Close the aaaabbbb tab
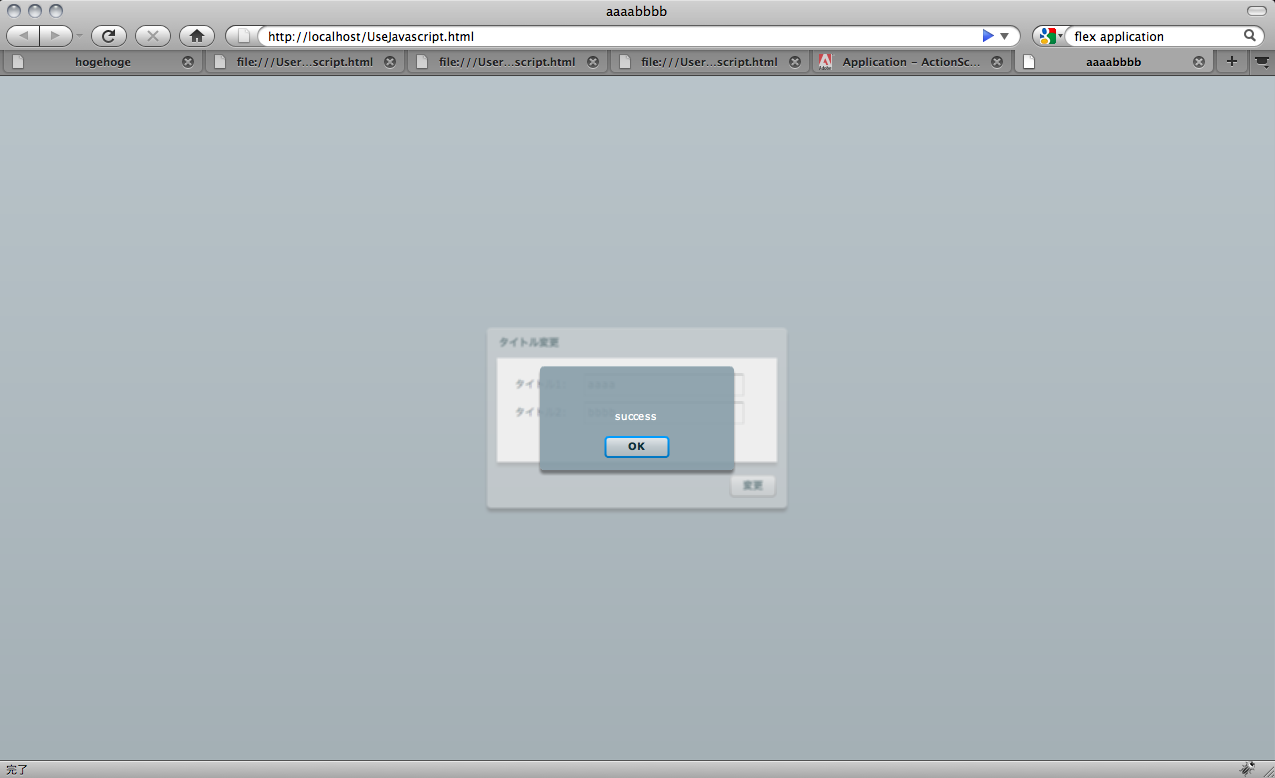This screenshot has height=778, width=1275. tap(1199, 62)
